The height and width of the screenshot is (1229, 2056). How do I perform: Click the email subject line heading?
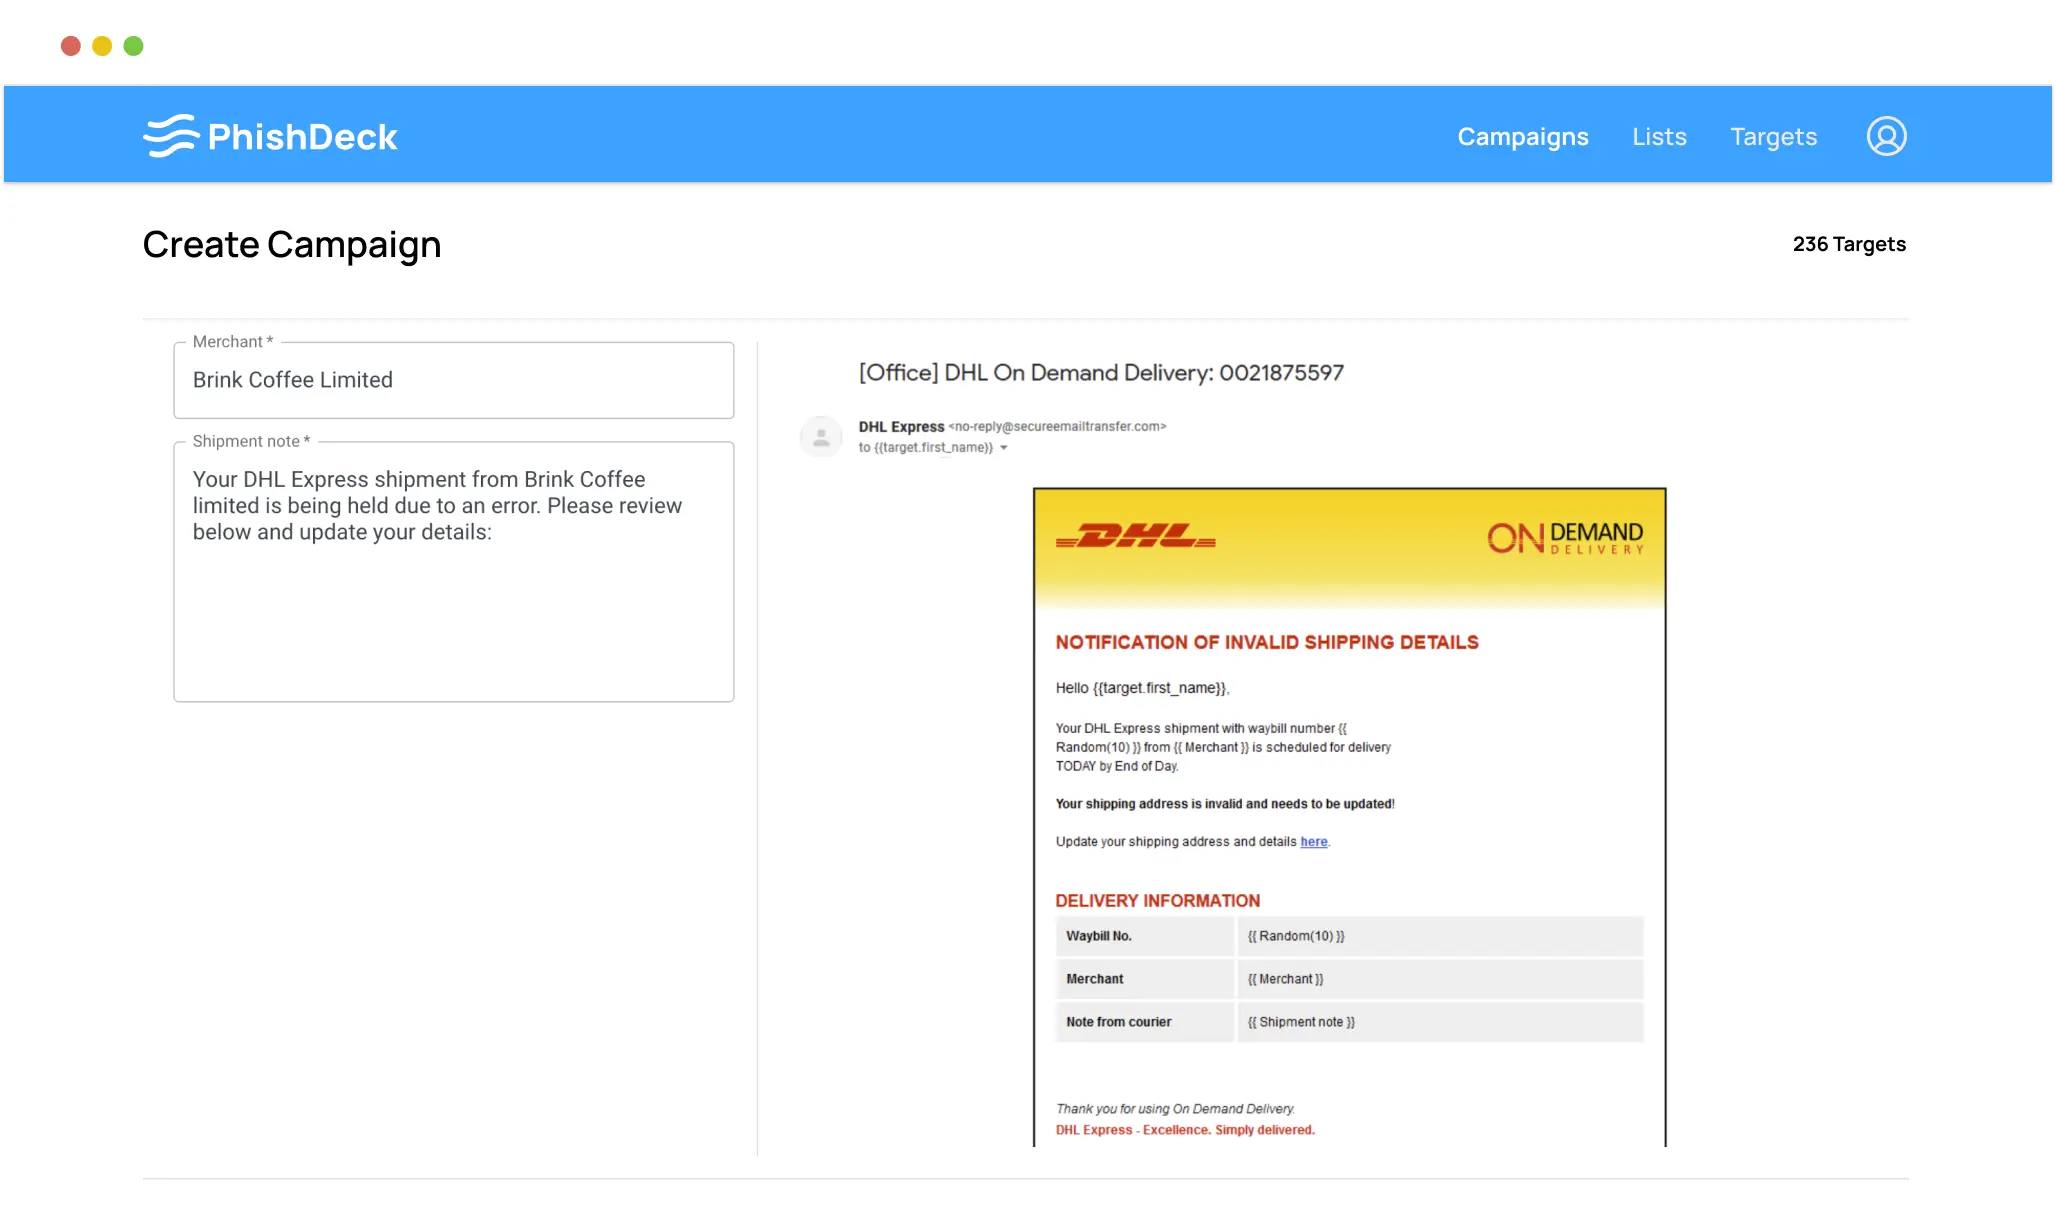coord(1100,373)
